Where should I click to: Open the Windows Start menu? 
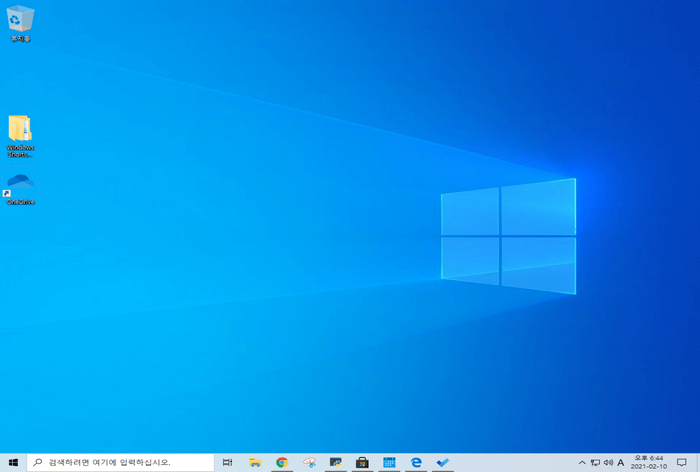tap(13, 463)
